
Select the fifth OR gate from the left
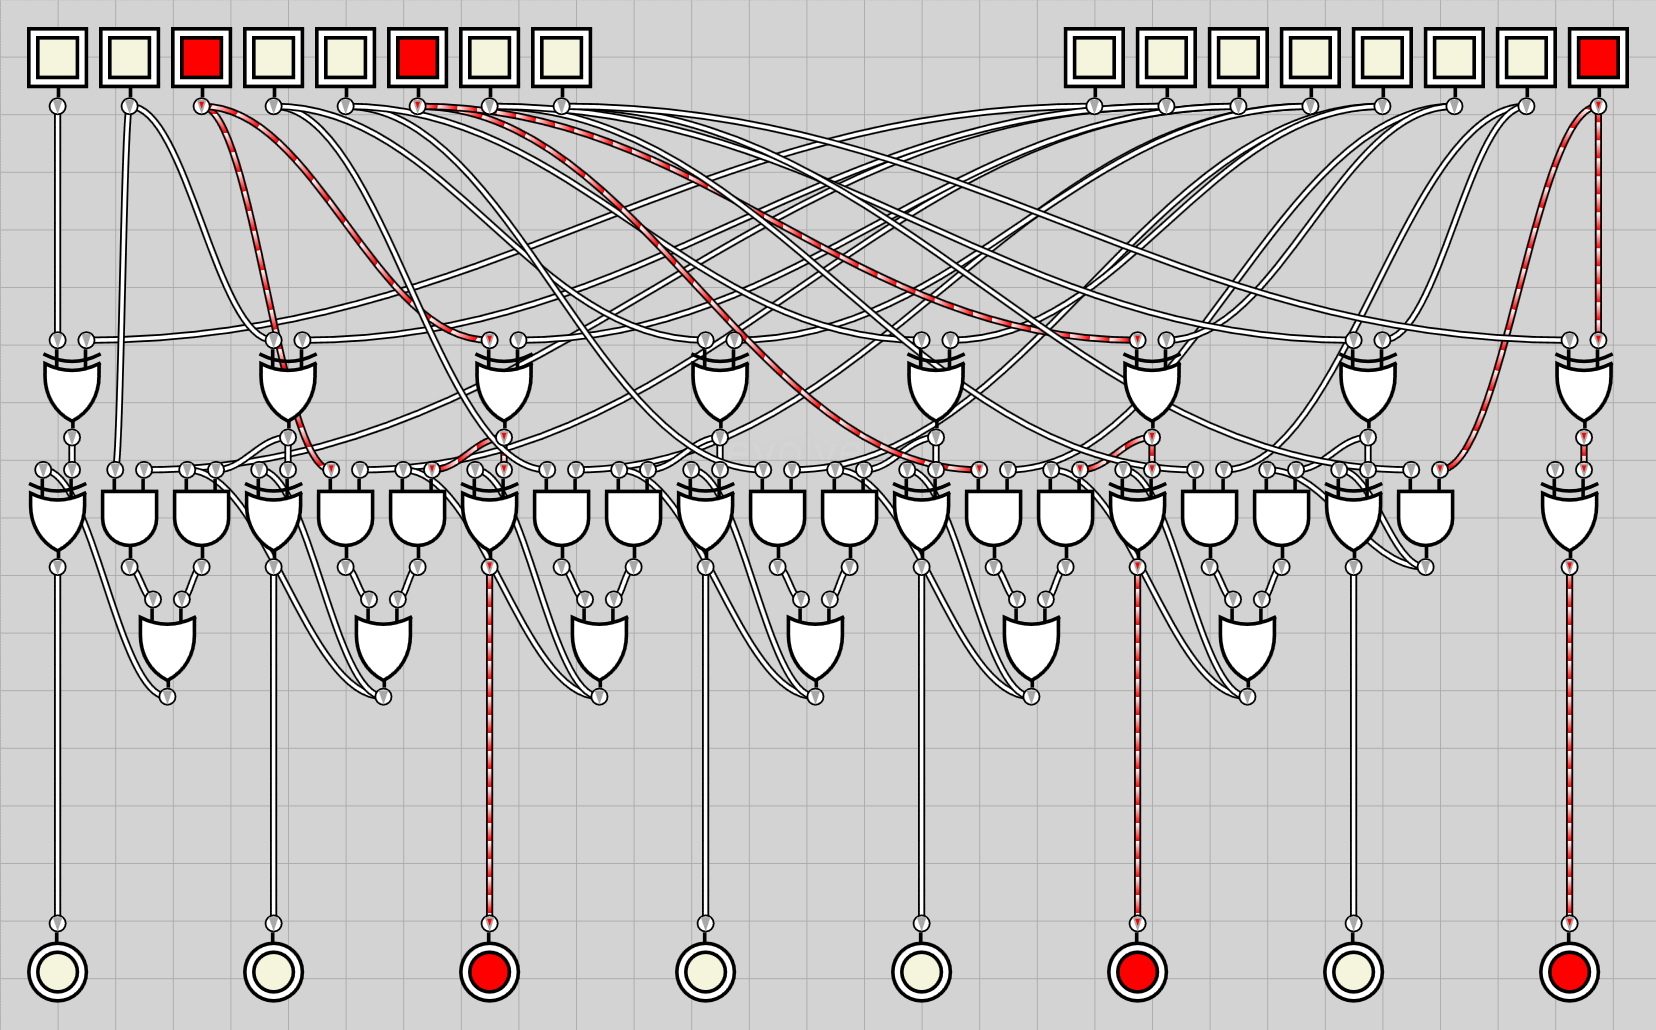(1031, 648)
